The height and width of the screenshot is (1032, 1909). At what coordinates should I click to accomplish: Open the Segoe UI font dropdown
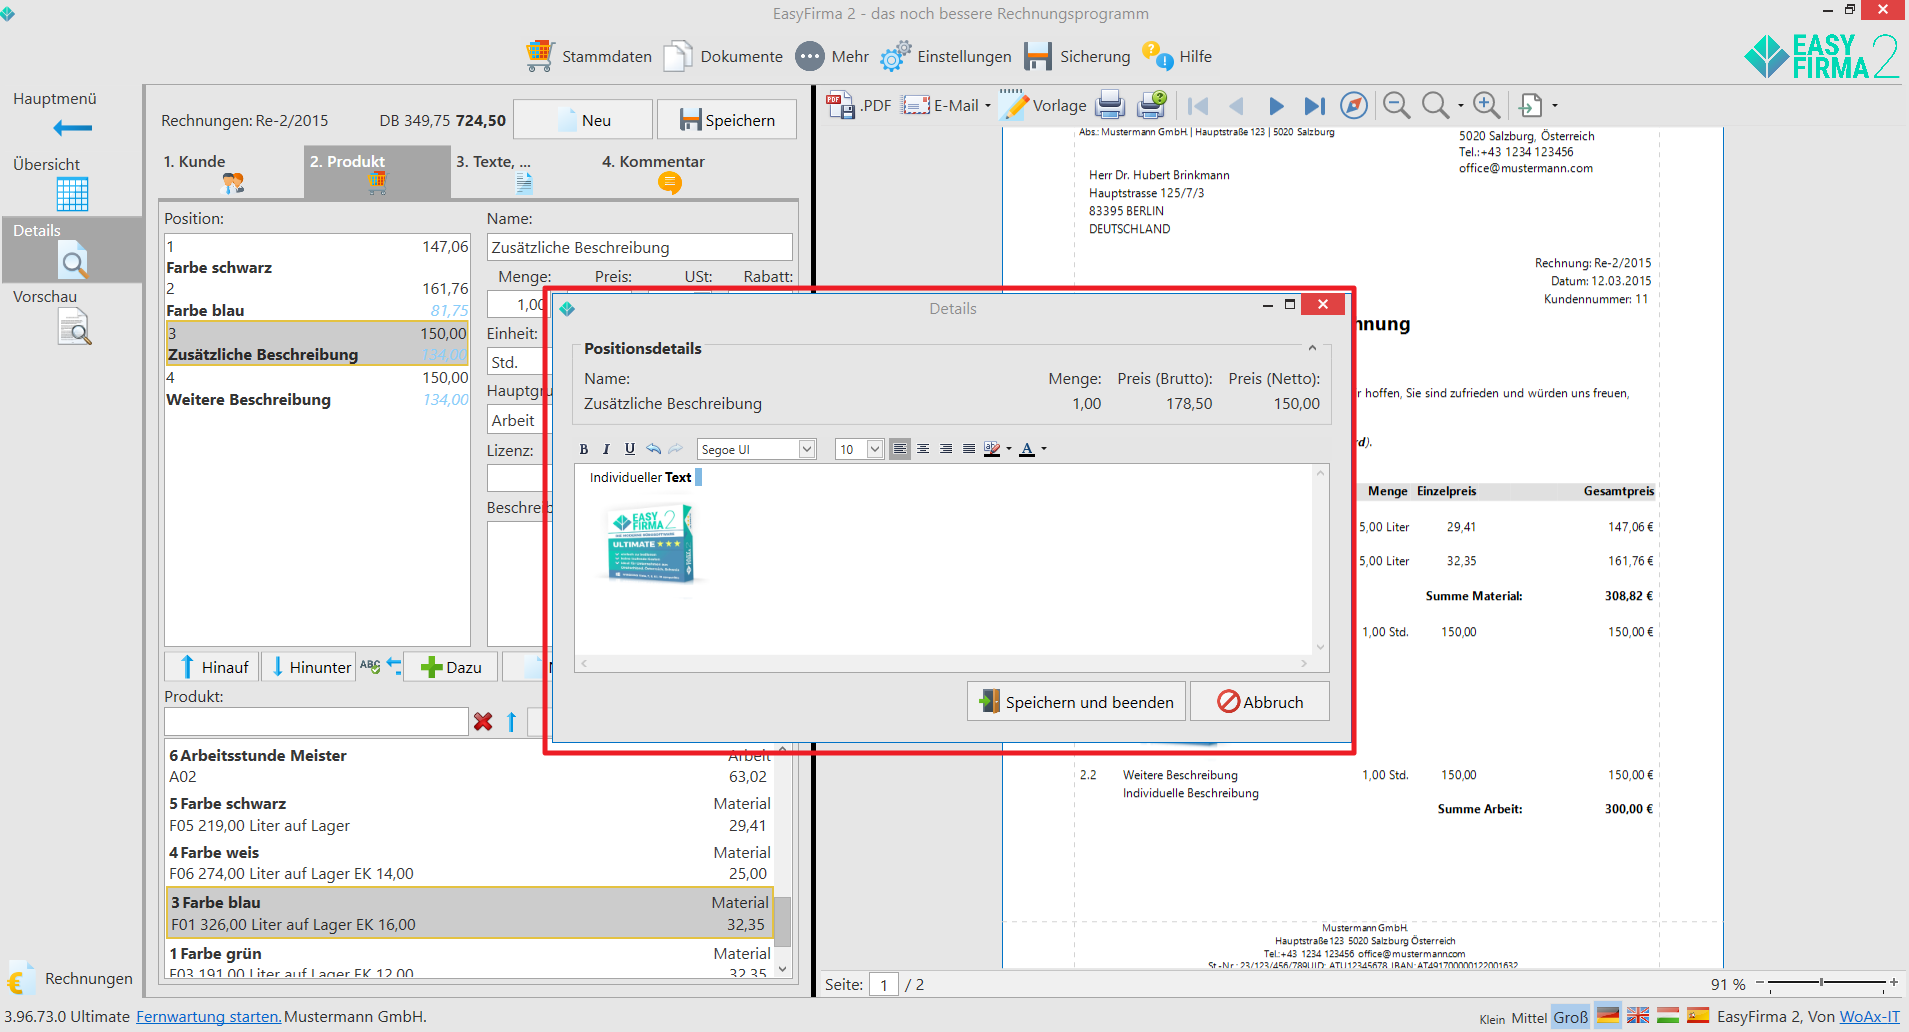(x=807, y=449)
